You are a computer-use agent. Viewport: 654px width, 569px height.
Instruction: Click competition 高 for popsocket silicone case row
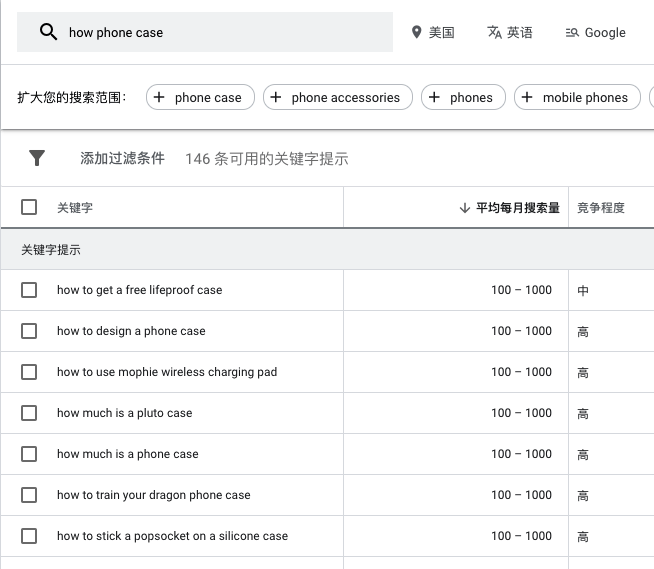(x=583, y=536)
